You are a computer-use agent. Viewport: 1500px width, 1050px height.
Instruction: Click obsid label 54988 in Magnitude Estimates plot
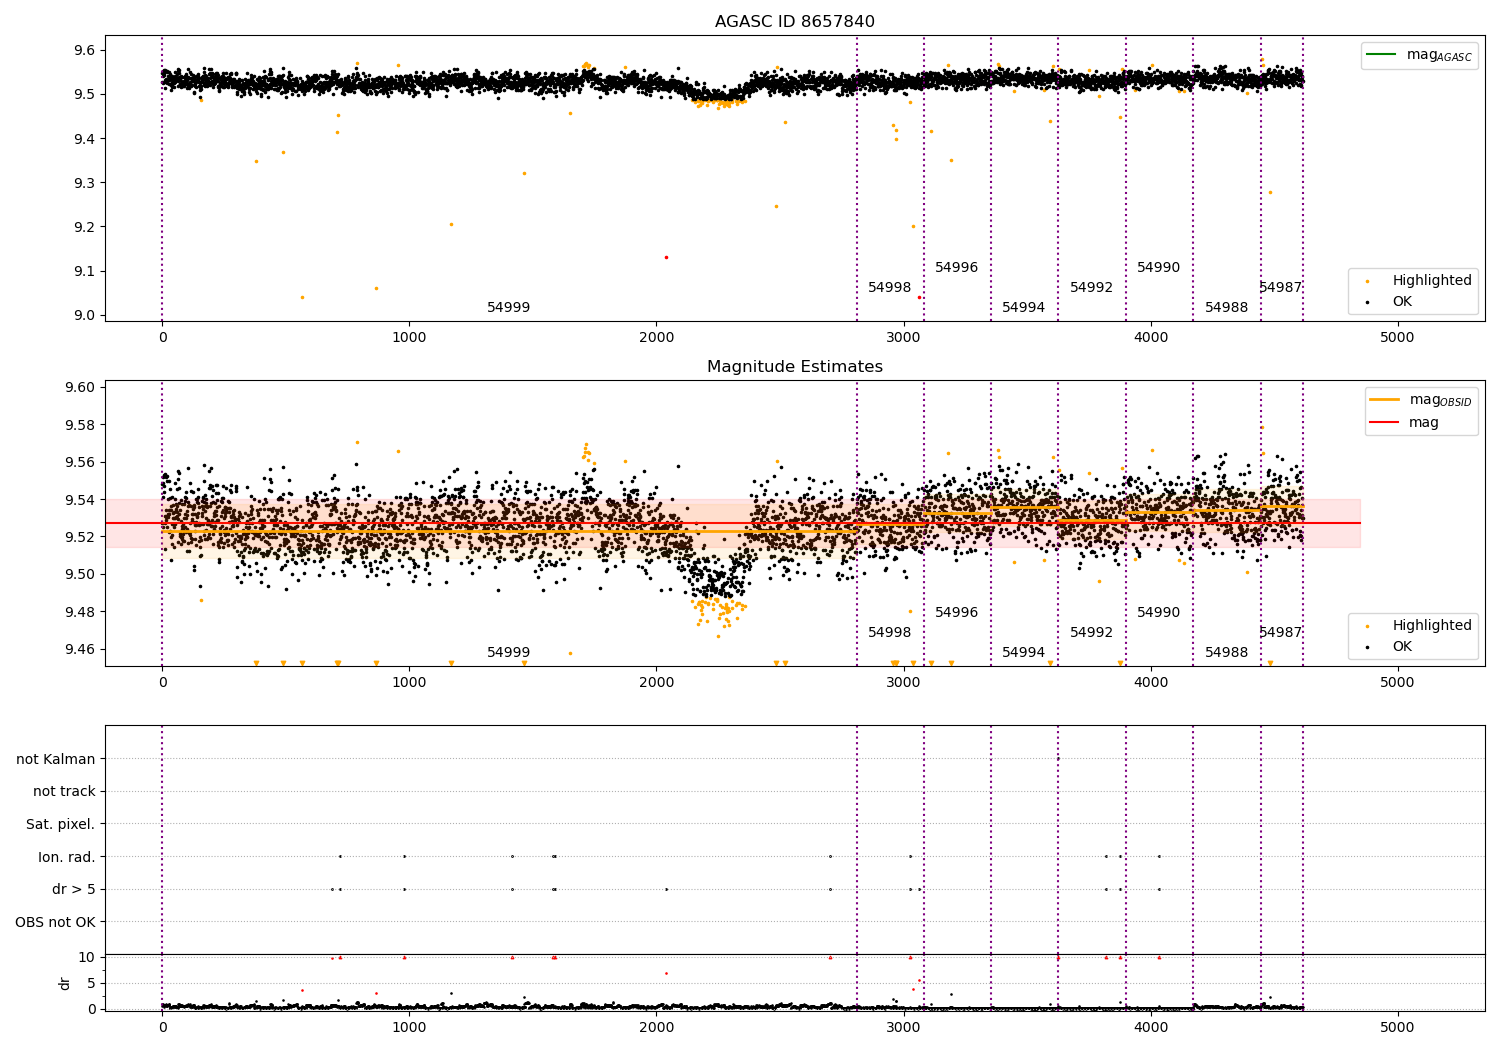(1226, 652)
